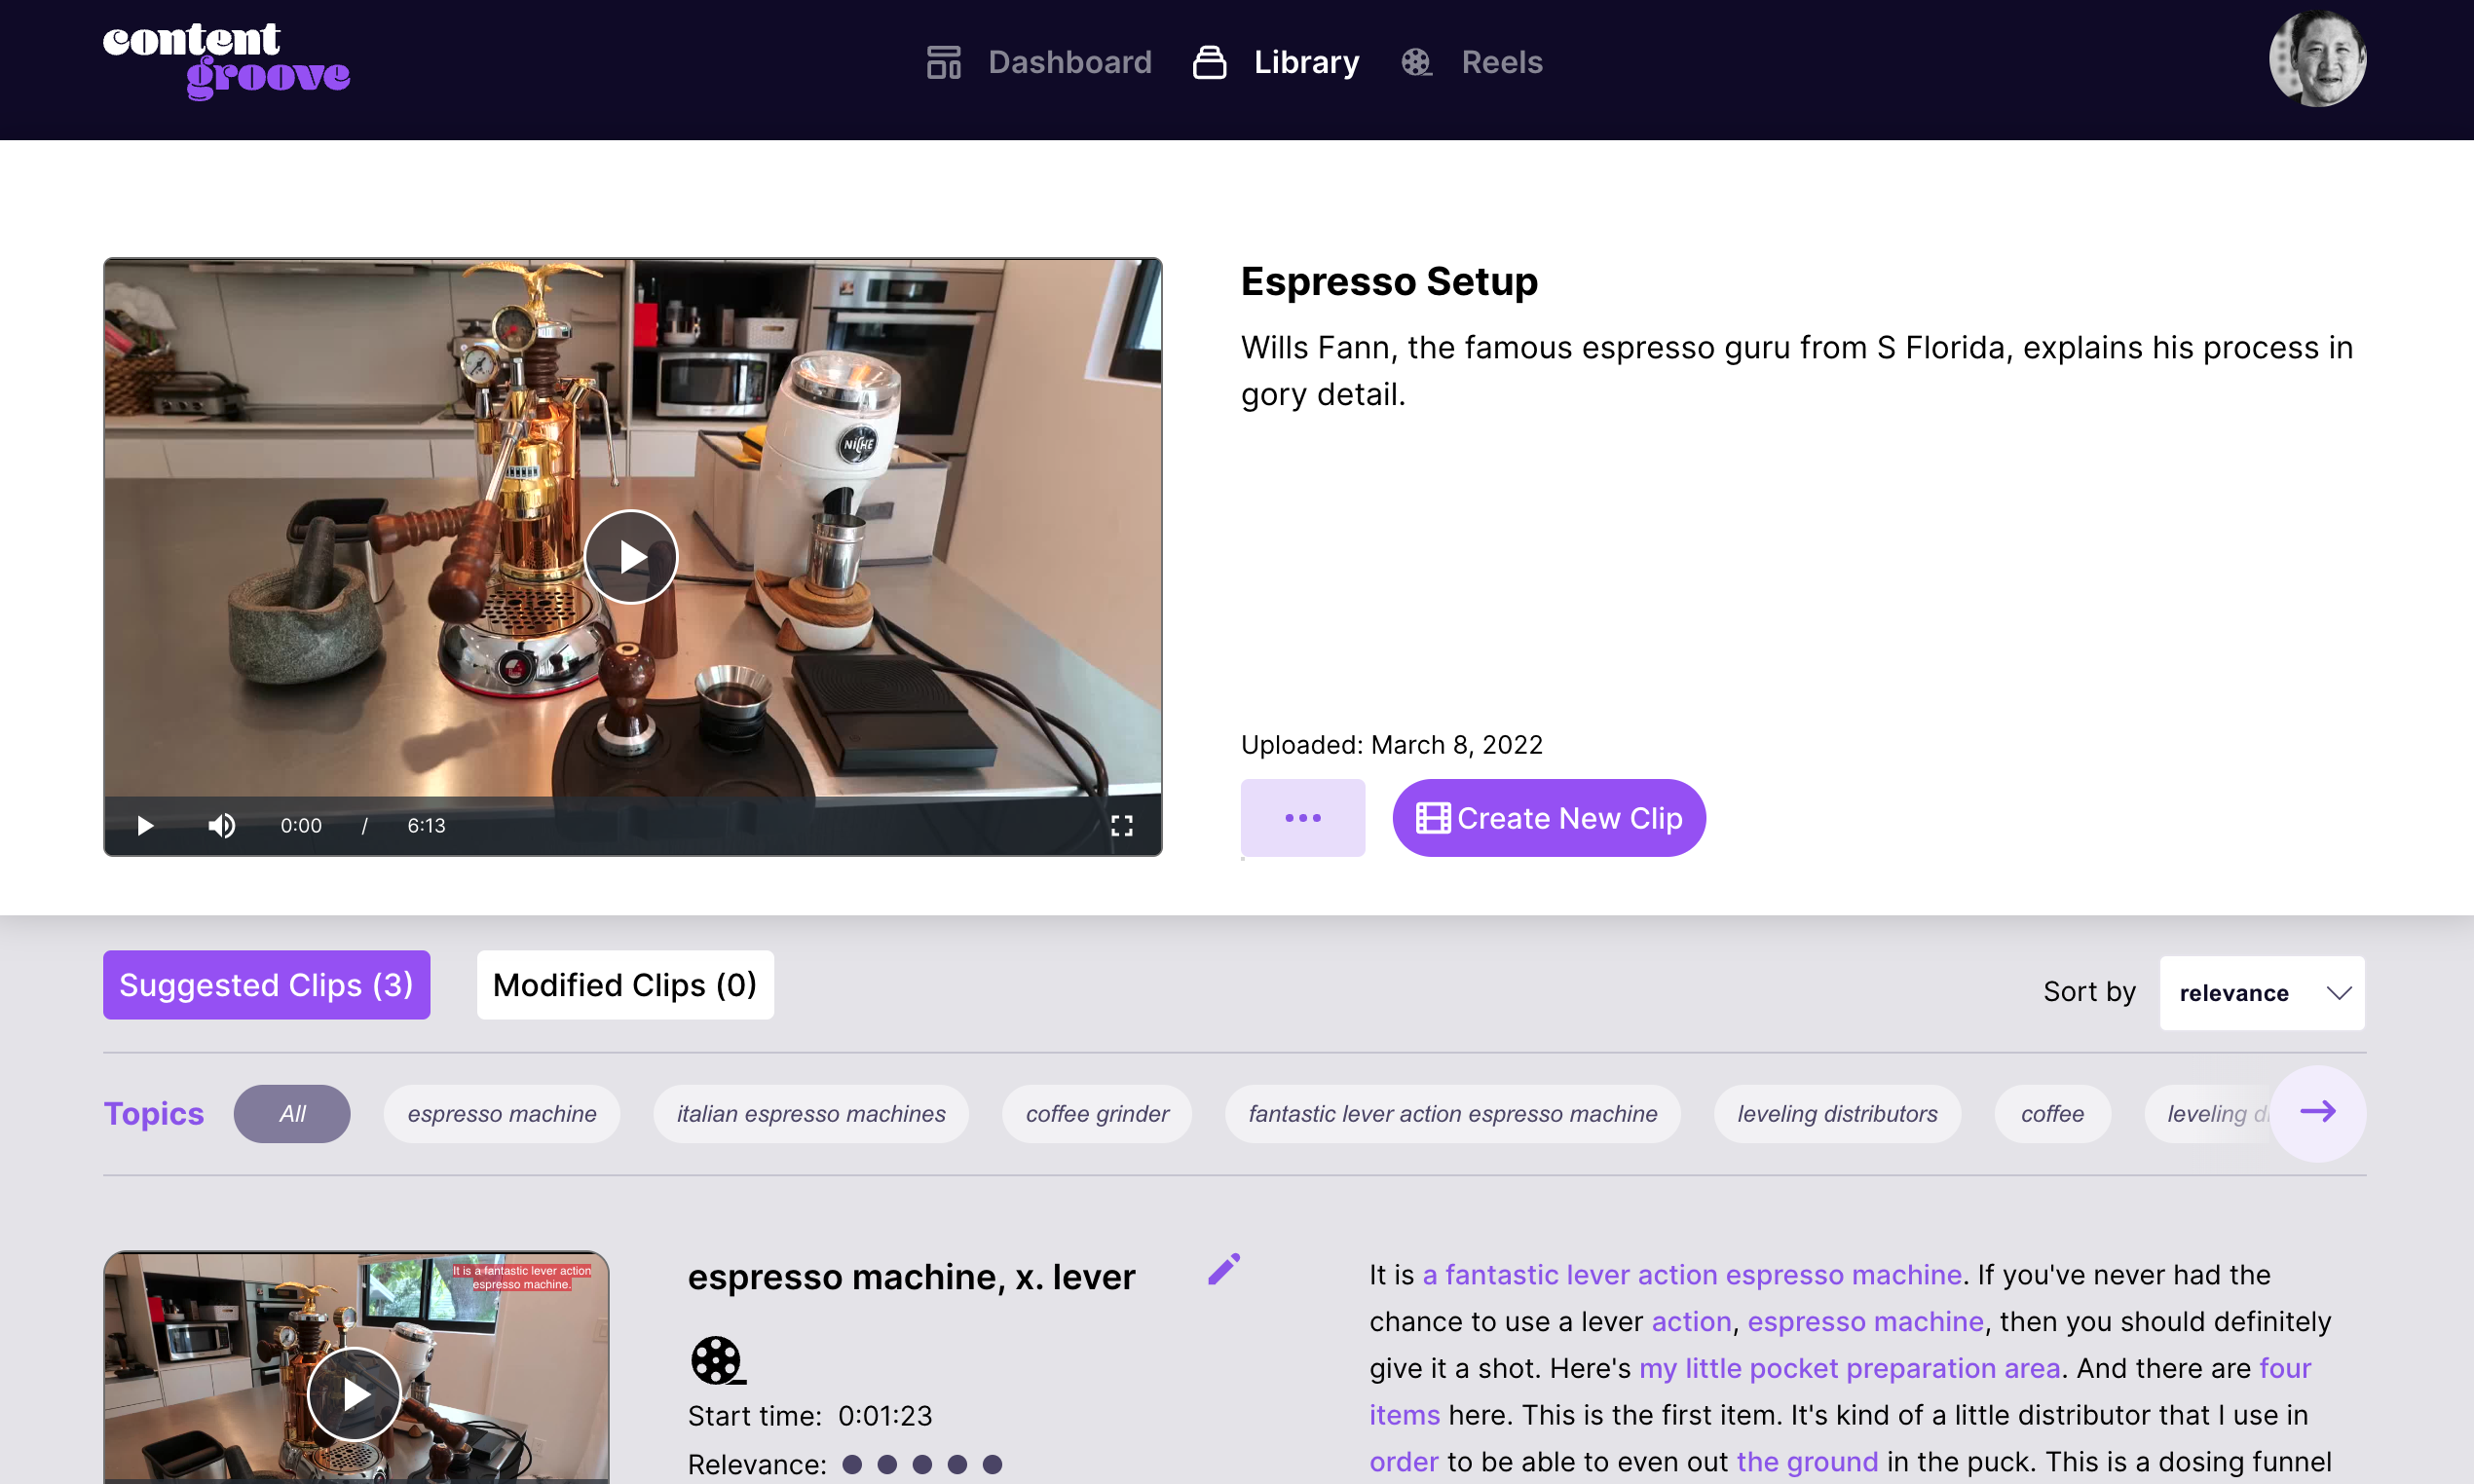Click the Create New Clip button
This screenshot has height=1484, width=2474.
[x=1547, y=818]
